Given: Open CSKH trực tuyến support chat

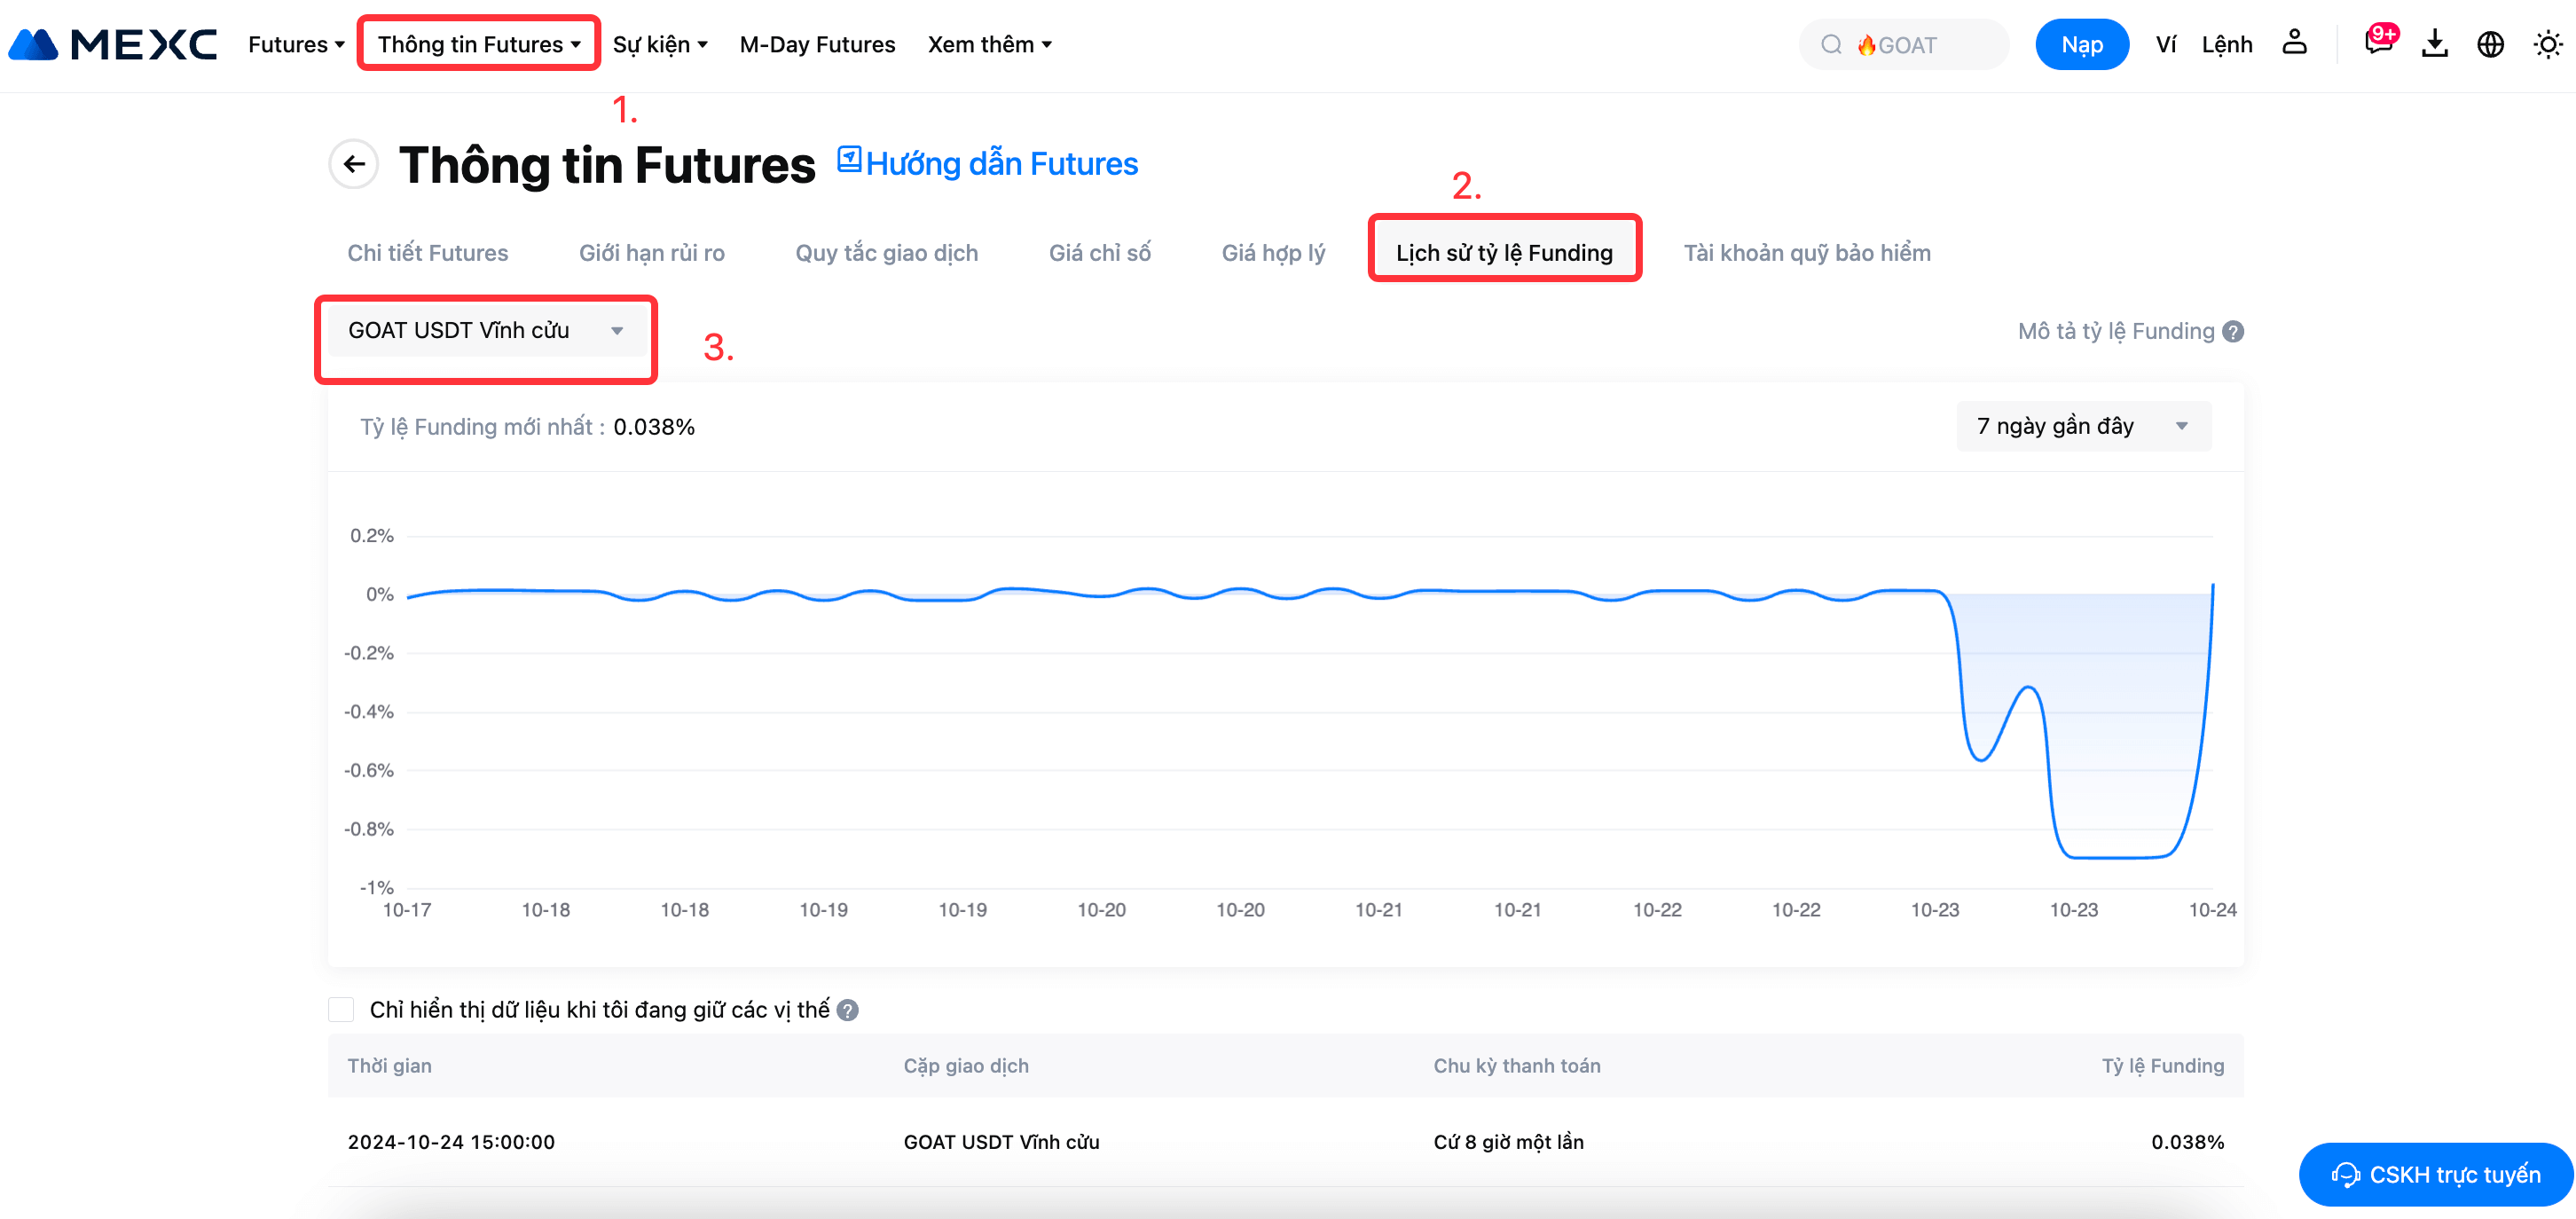Looking at the screenshot, I should tap(2435, 1174).
